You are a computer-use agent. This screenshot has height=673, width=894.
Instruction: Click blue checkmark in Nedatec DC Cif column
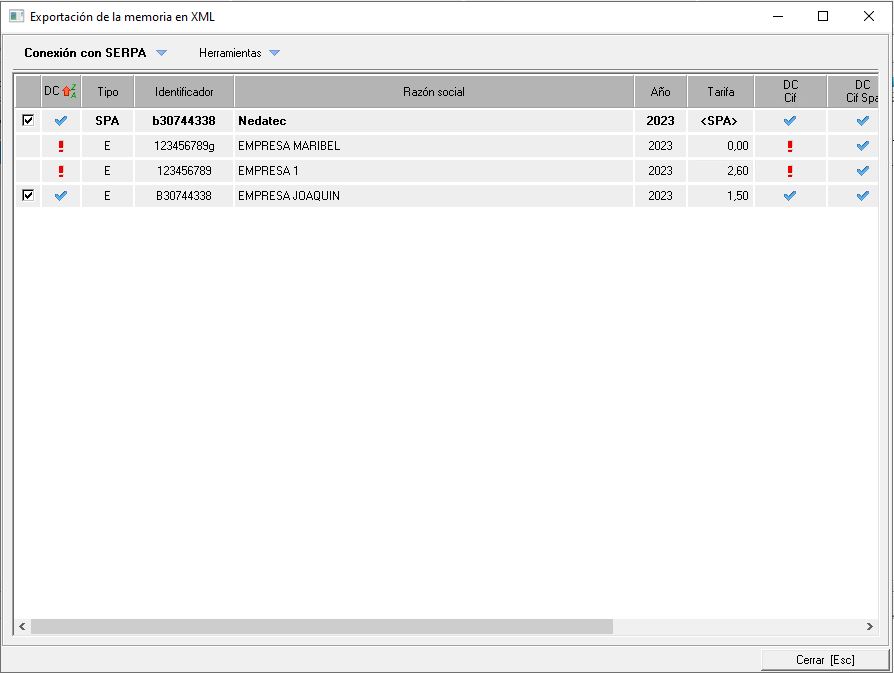point(790,121)
